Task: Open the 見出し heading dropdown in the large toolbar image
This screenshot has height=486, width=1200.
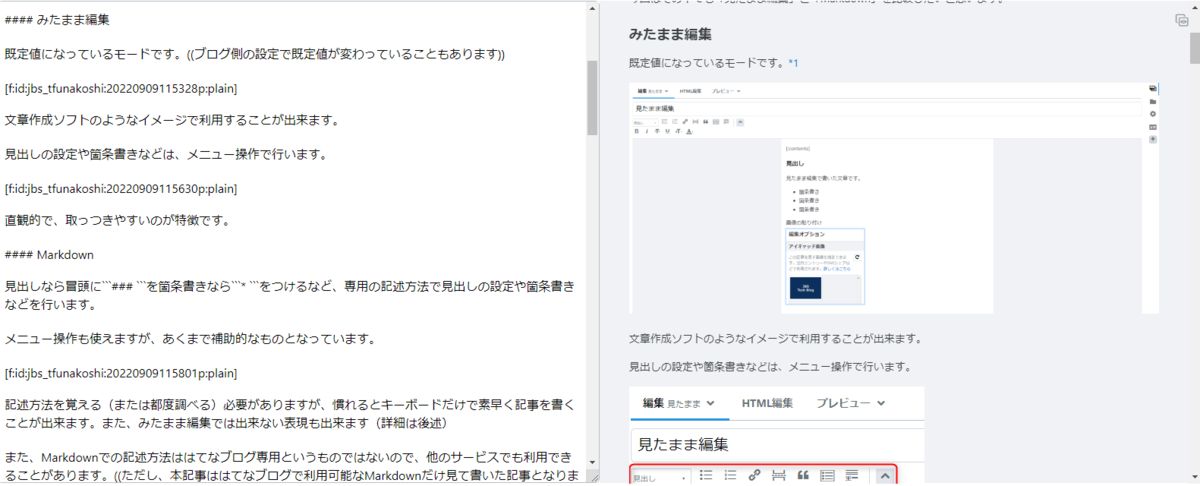Action: coord(661,477)
